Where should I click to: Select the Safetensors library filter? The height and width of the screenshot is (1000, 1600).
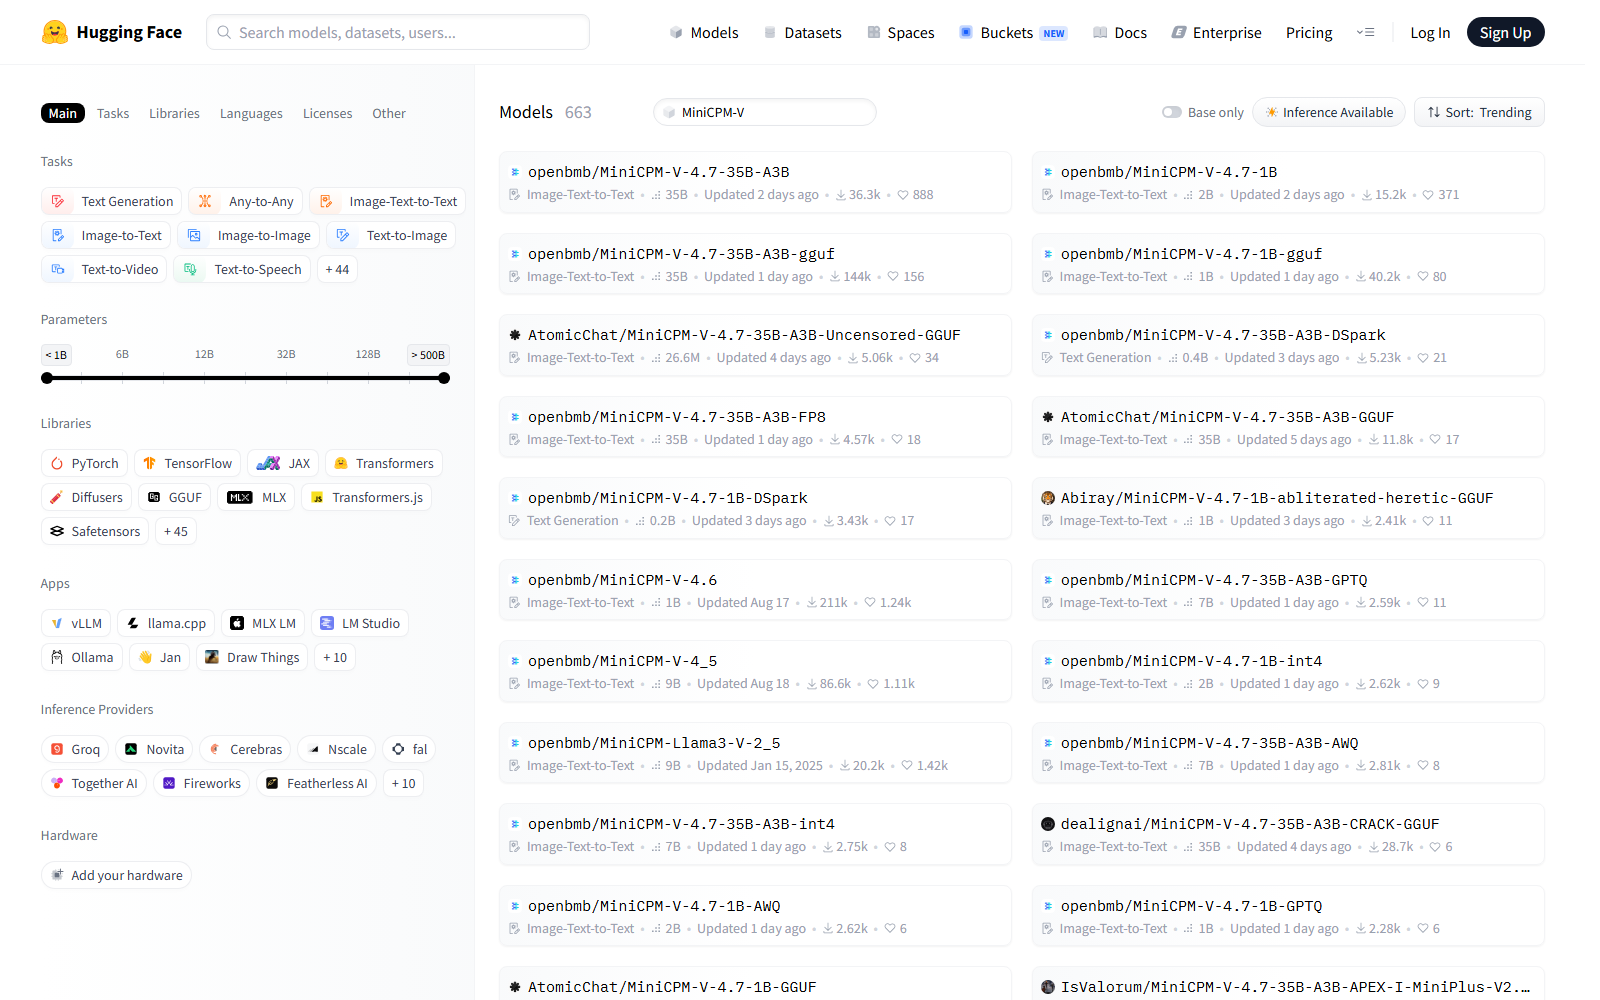coord(95,531)
